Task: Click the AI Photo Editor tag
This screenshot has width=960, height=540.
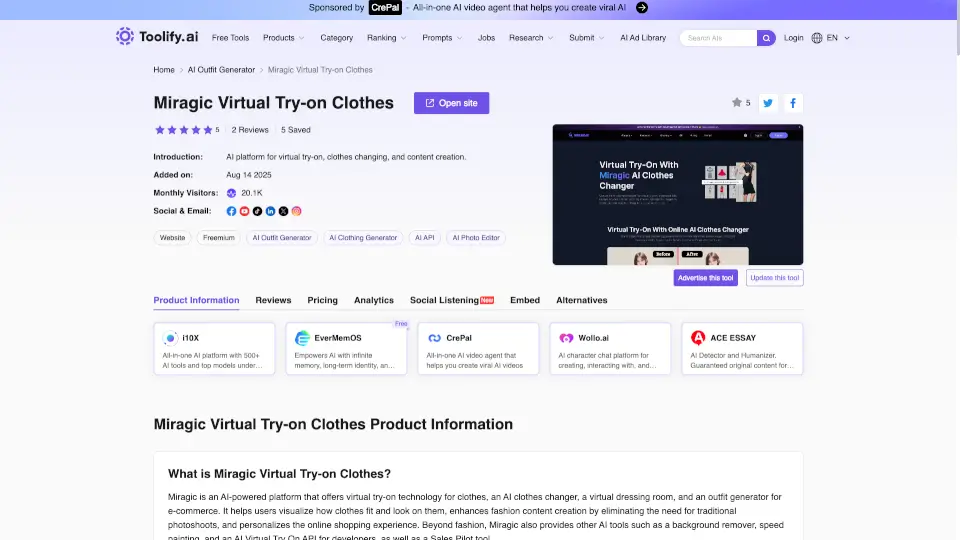Action: point(476,238)
